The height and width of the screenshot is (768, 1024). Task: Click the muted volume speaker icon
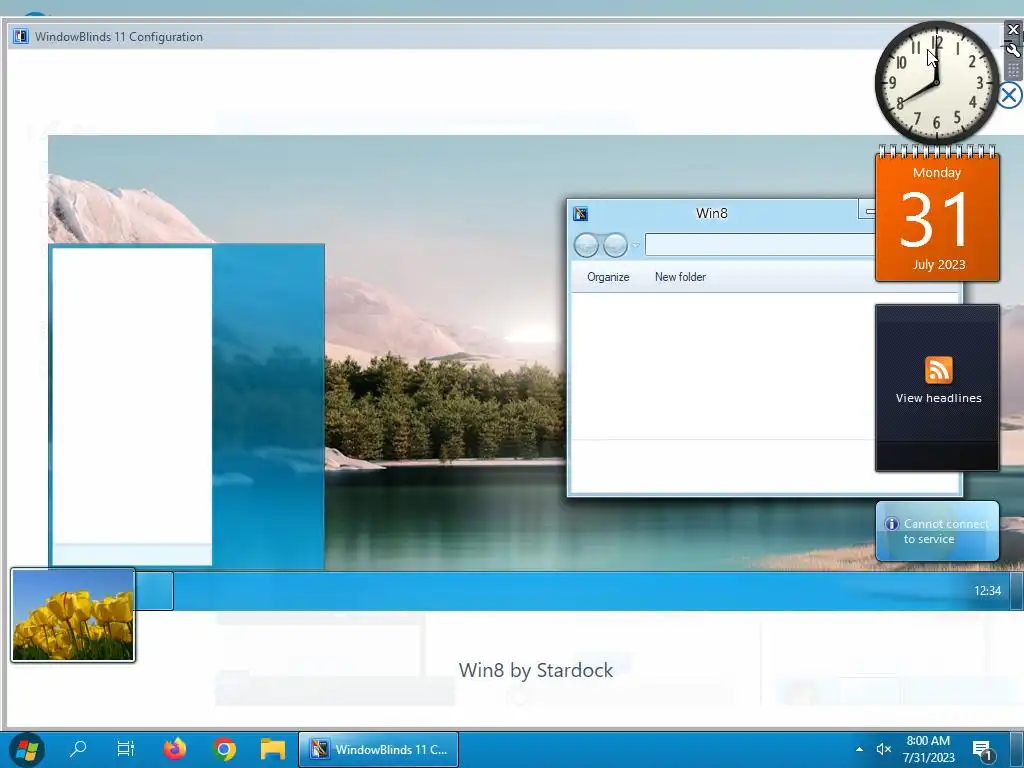tap(884, 749)
